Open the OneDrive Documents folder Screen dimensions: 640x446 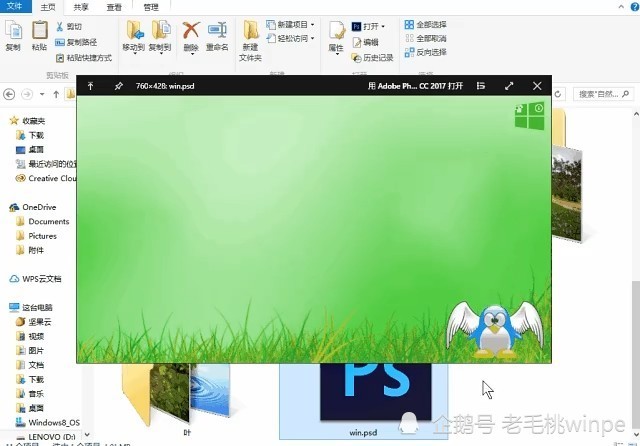(43, 221)
